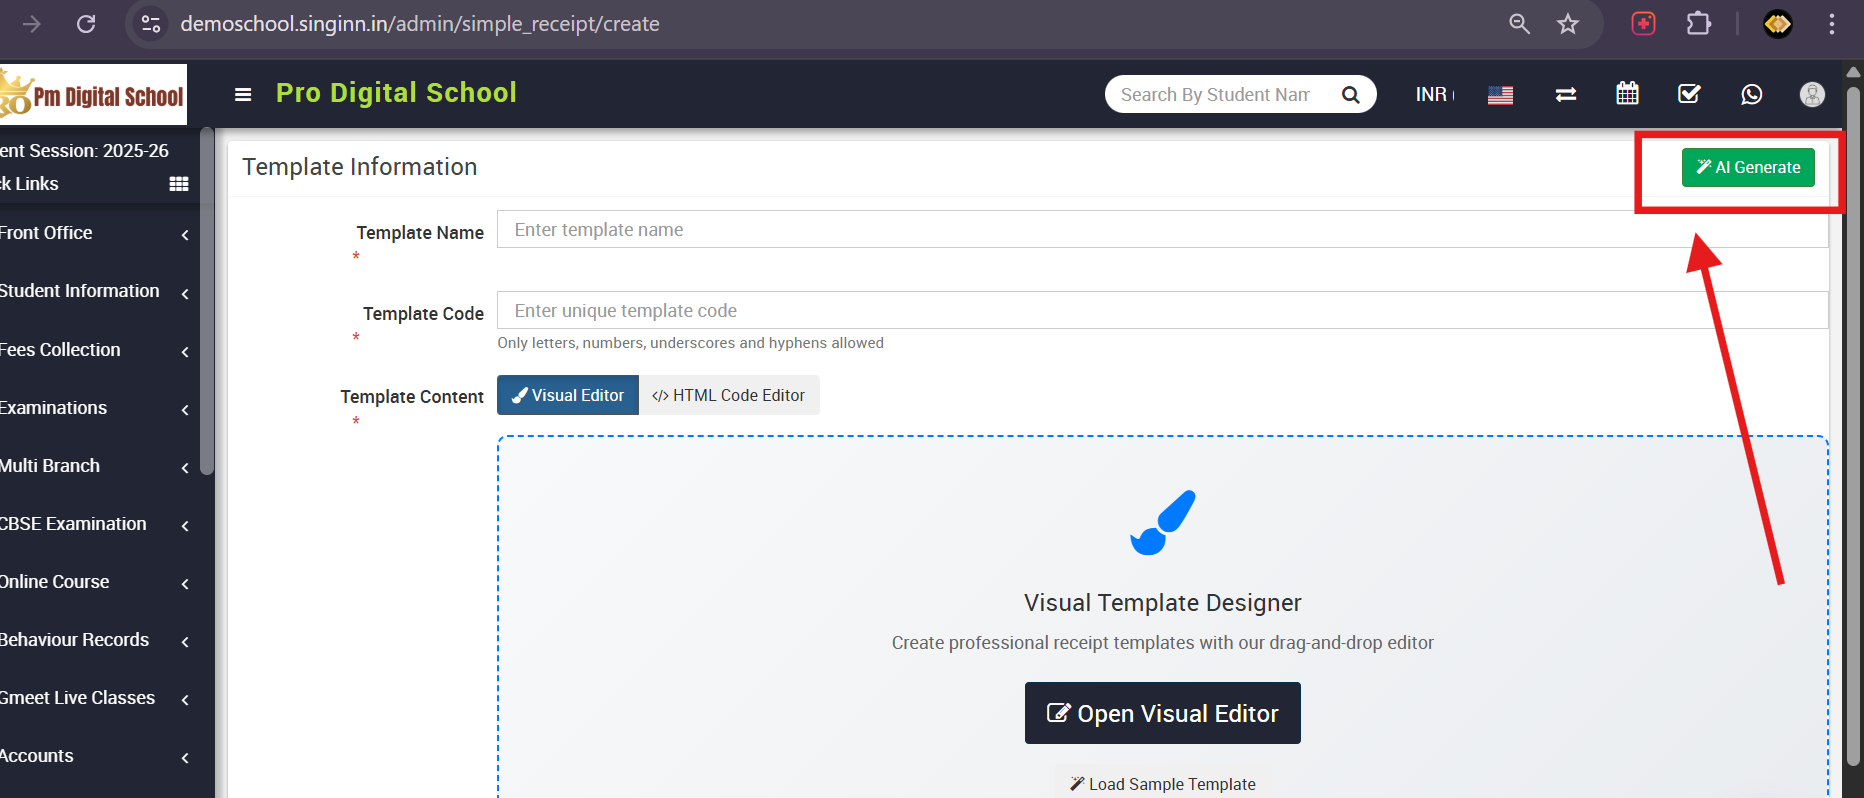Click the task checklist icon

[1689, 94]
